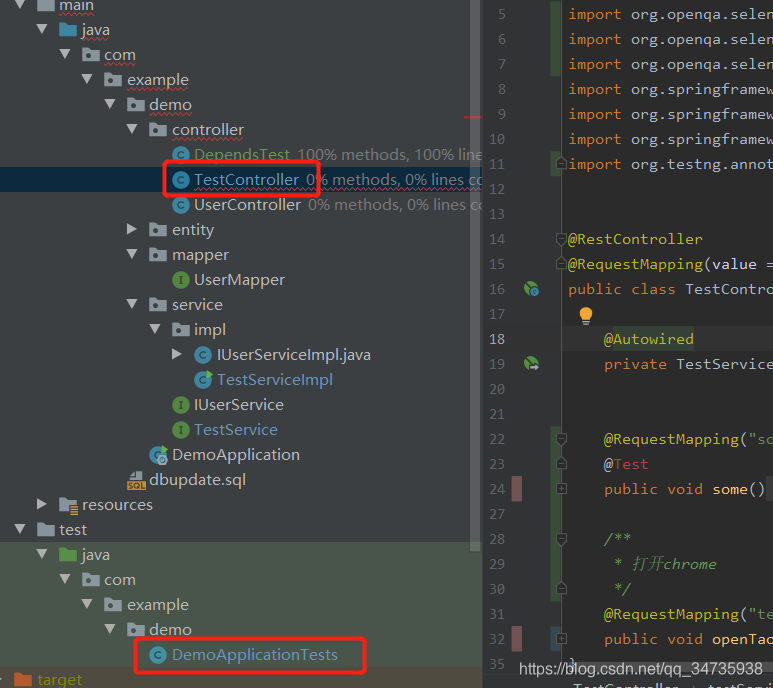Click the entity package folder icon
The width and height of the screenshot is (773, 688).
[x=158, y=230]
